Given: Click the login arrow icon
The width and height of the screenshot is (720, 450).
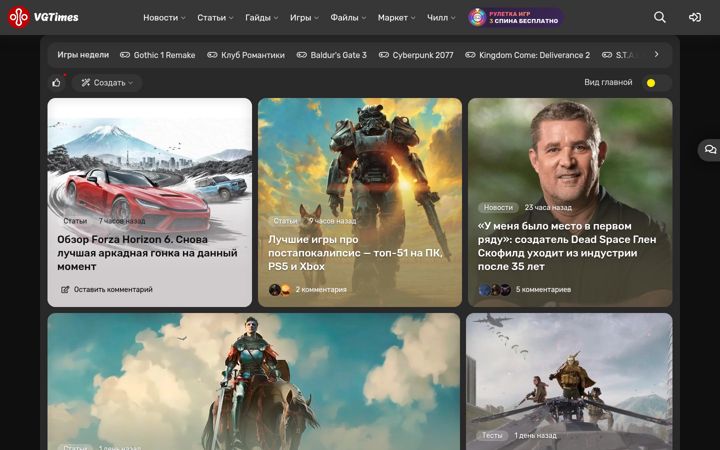Looking at the screenshot, I should pos(695,17).
